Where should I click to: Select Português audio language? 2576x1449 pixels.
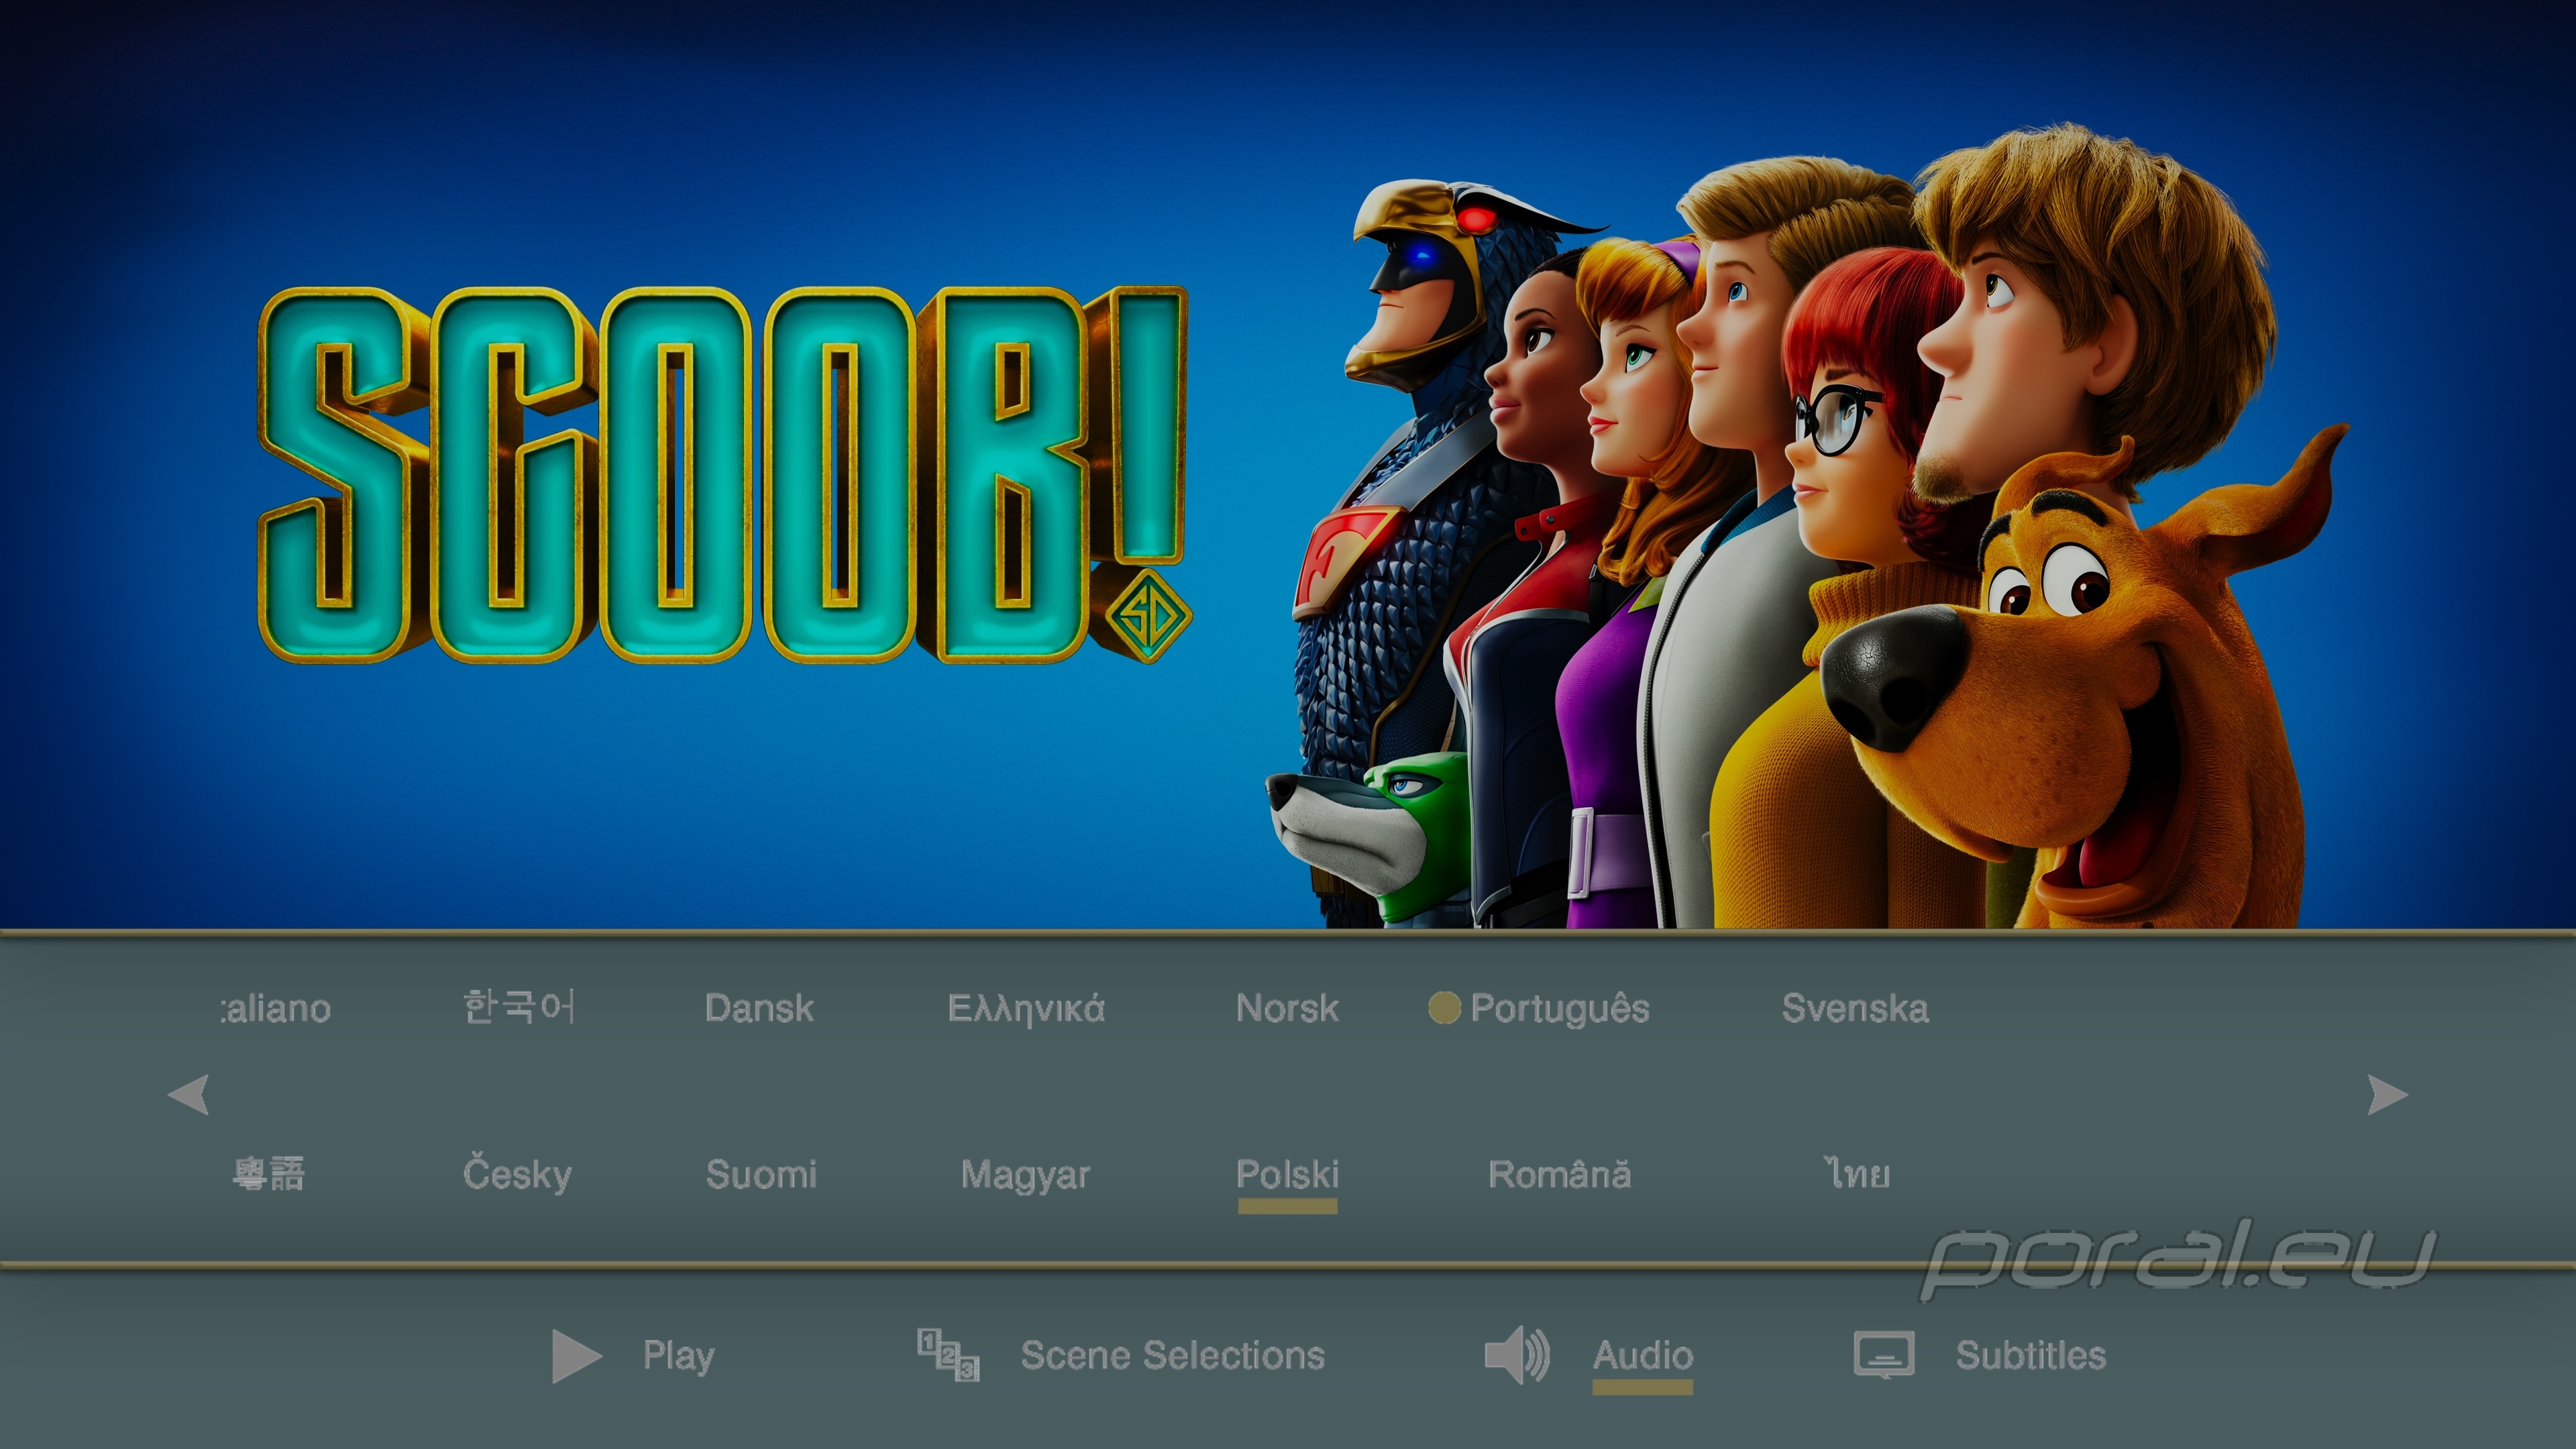(1559, 1008)
